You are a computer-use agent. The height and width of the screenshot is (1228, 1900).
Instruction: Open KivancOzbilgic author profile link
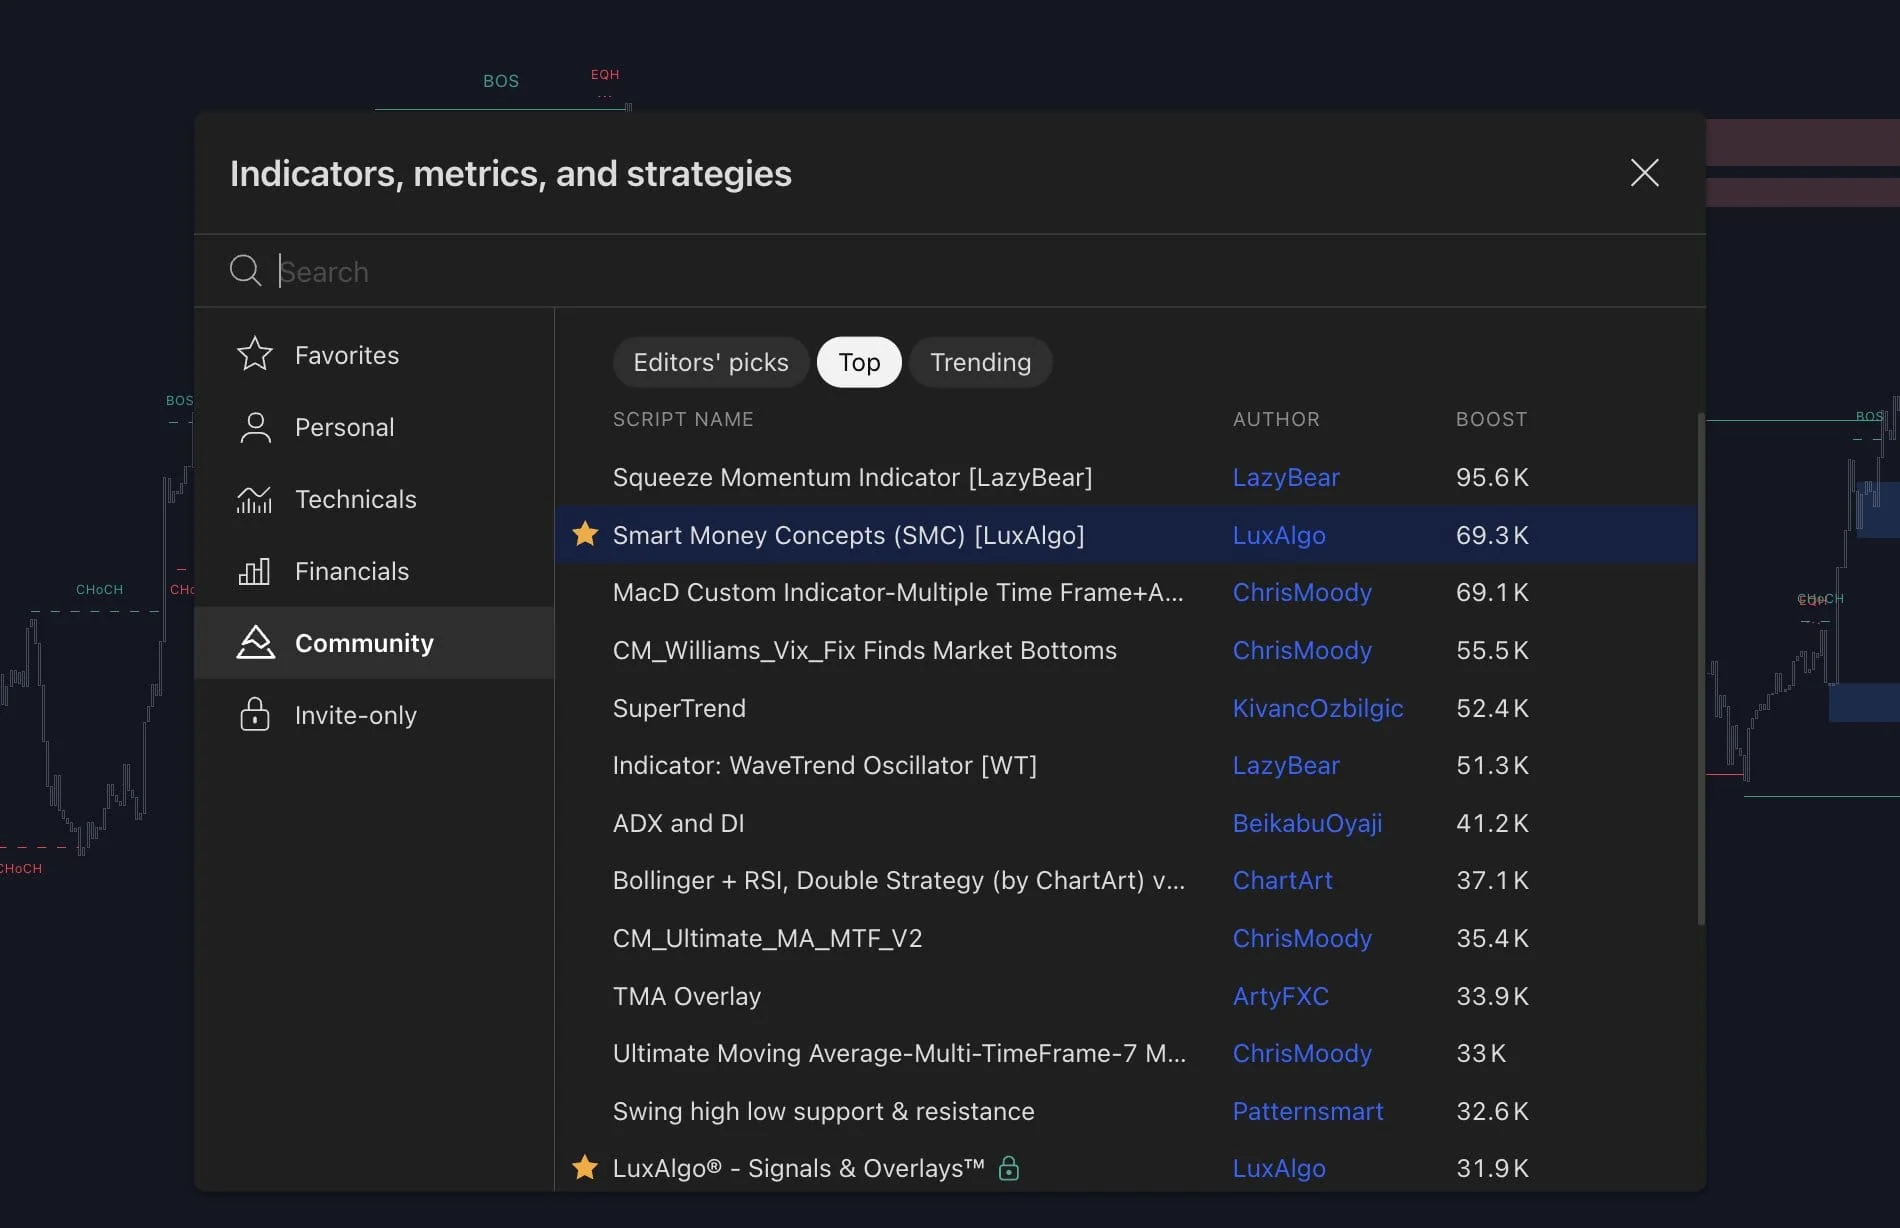1317,708
